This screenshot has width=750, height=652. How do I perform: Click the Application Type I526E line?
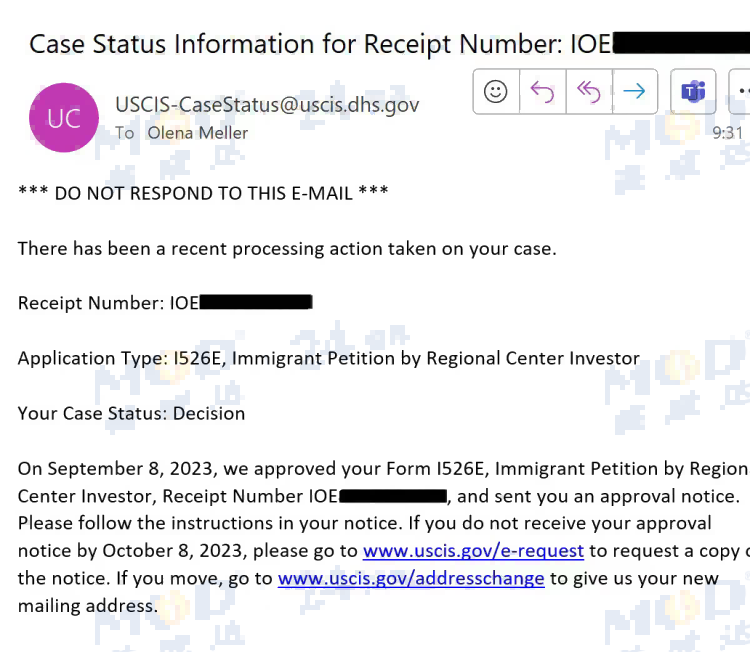[328, 358]
